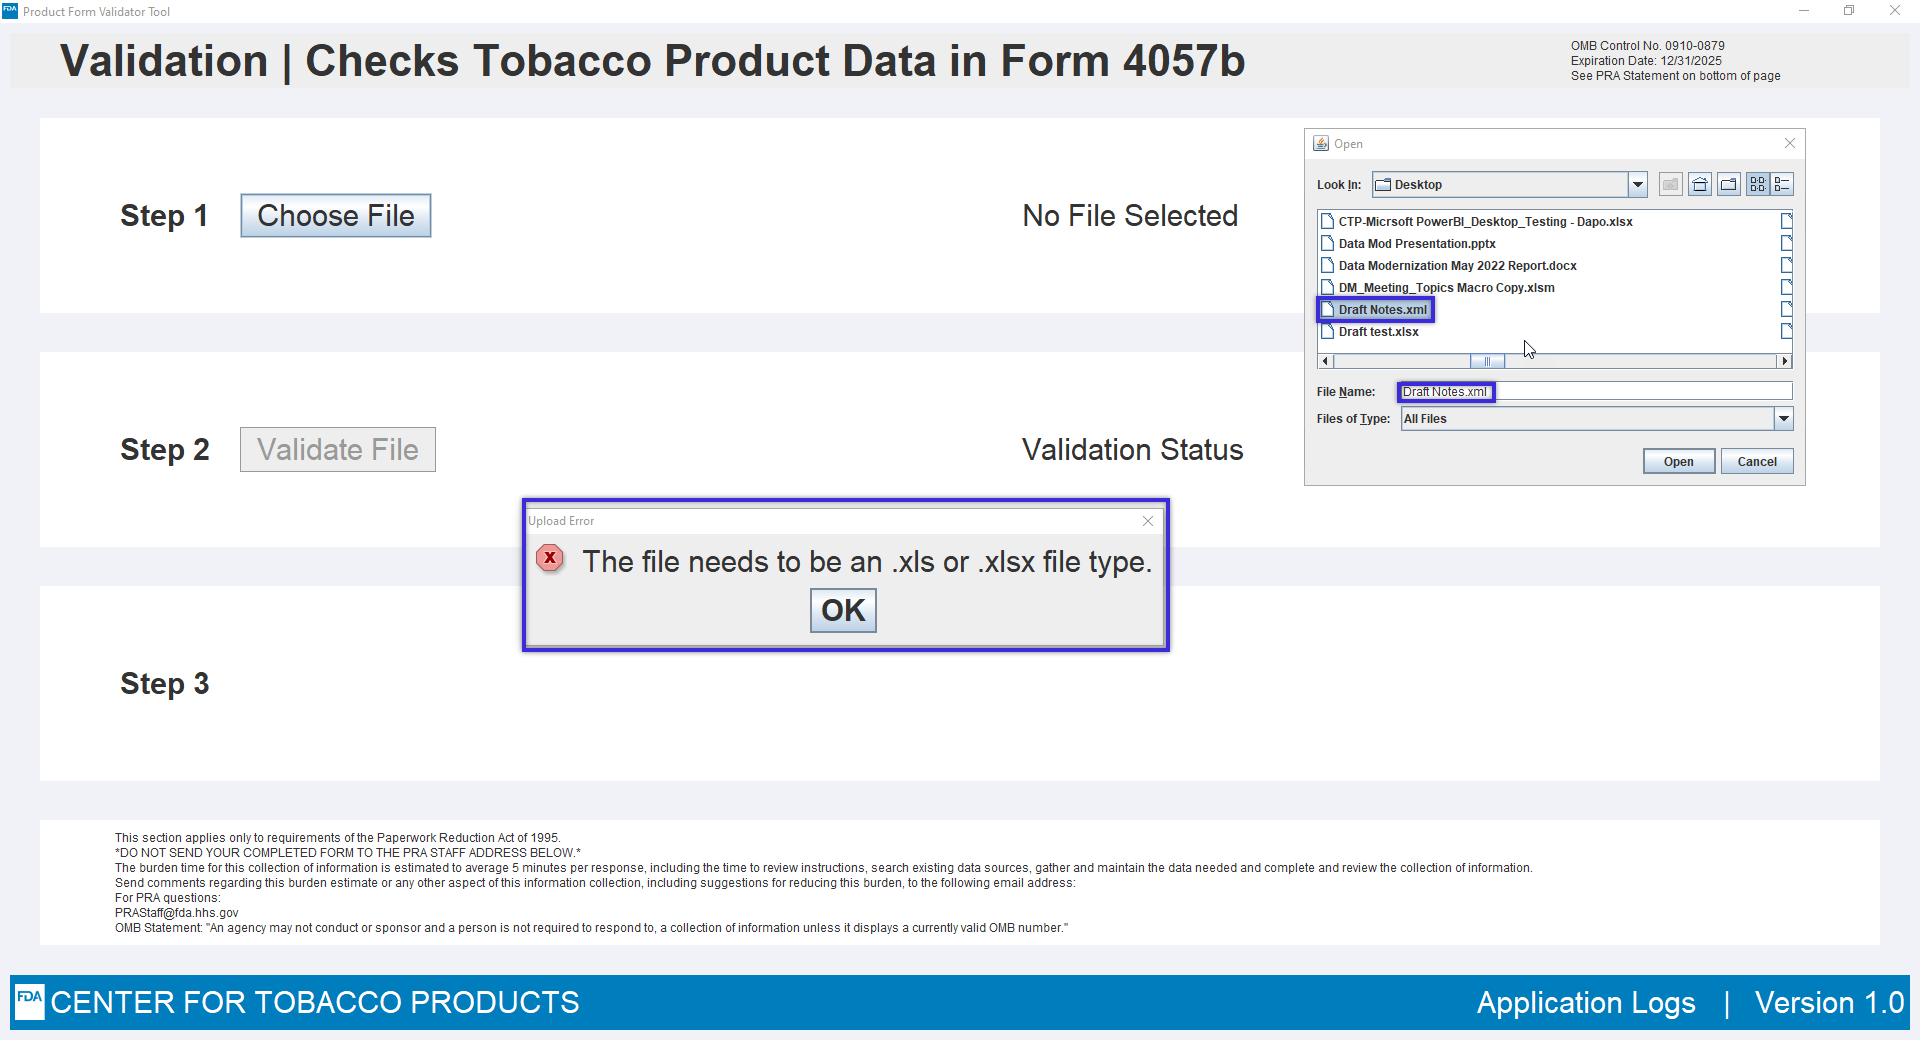Click the FDA logo in footer
Image resolution: width=1920 pixels, height=1040 pixels.
click(30, 1001)
